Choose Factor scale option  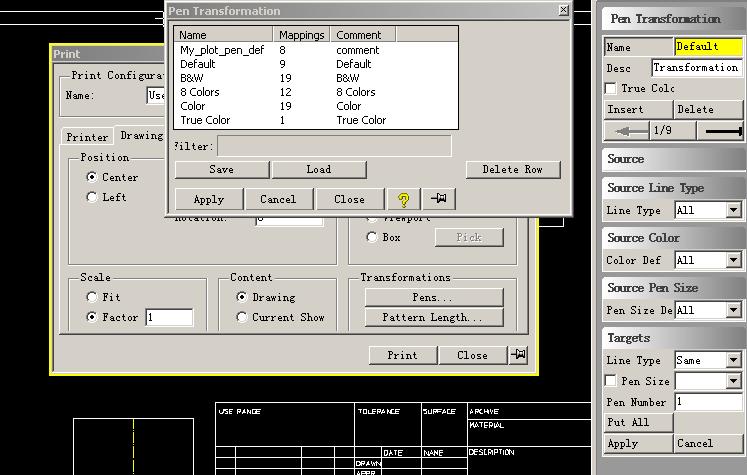pyautogui.click(x=92, y=317)
